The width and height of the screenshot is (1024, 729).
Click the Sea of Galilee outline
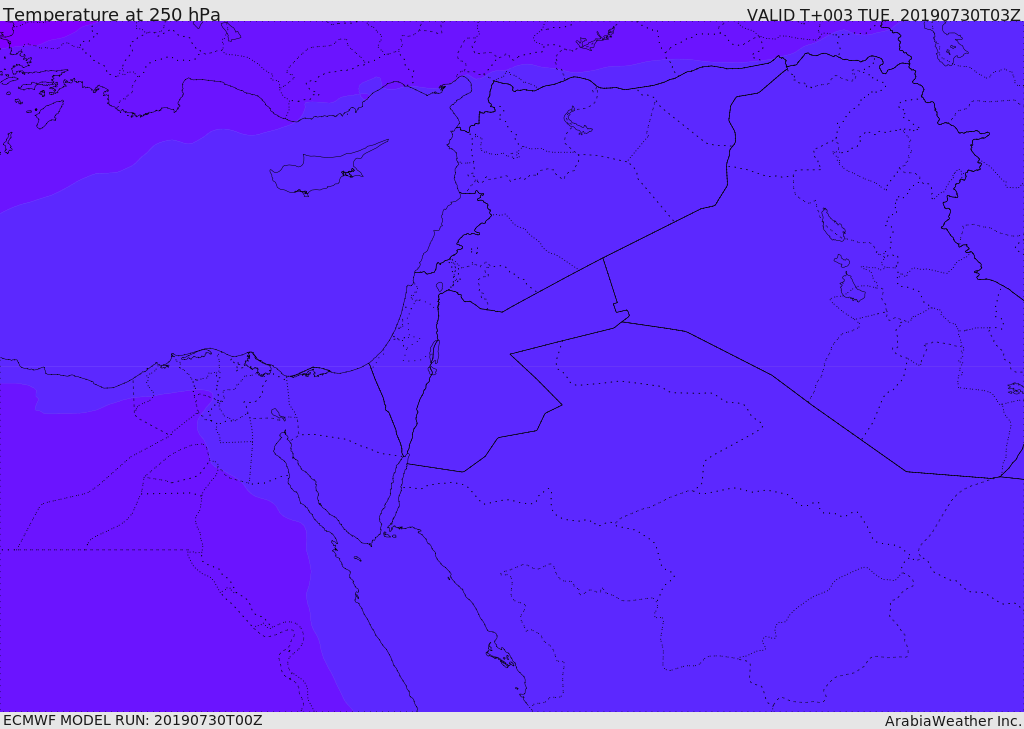pos(440,286)
